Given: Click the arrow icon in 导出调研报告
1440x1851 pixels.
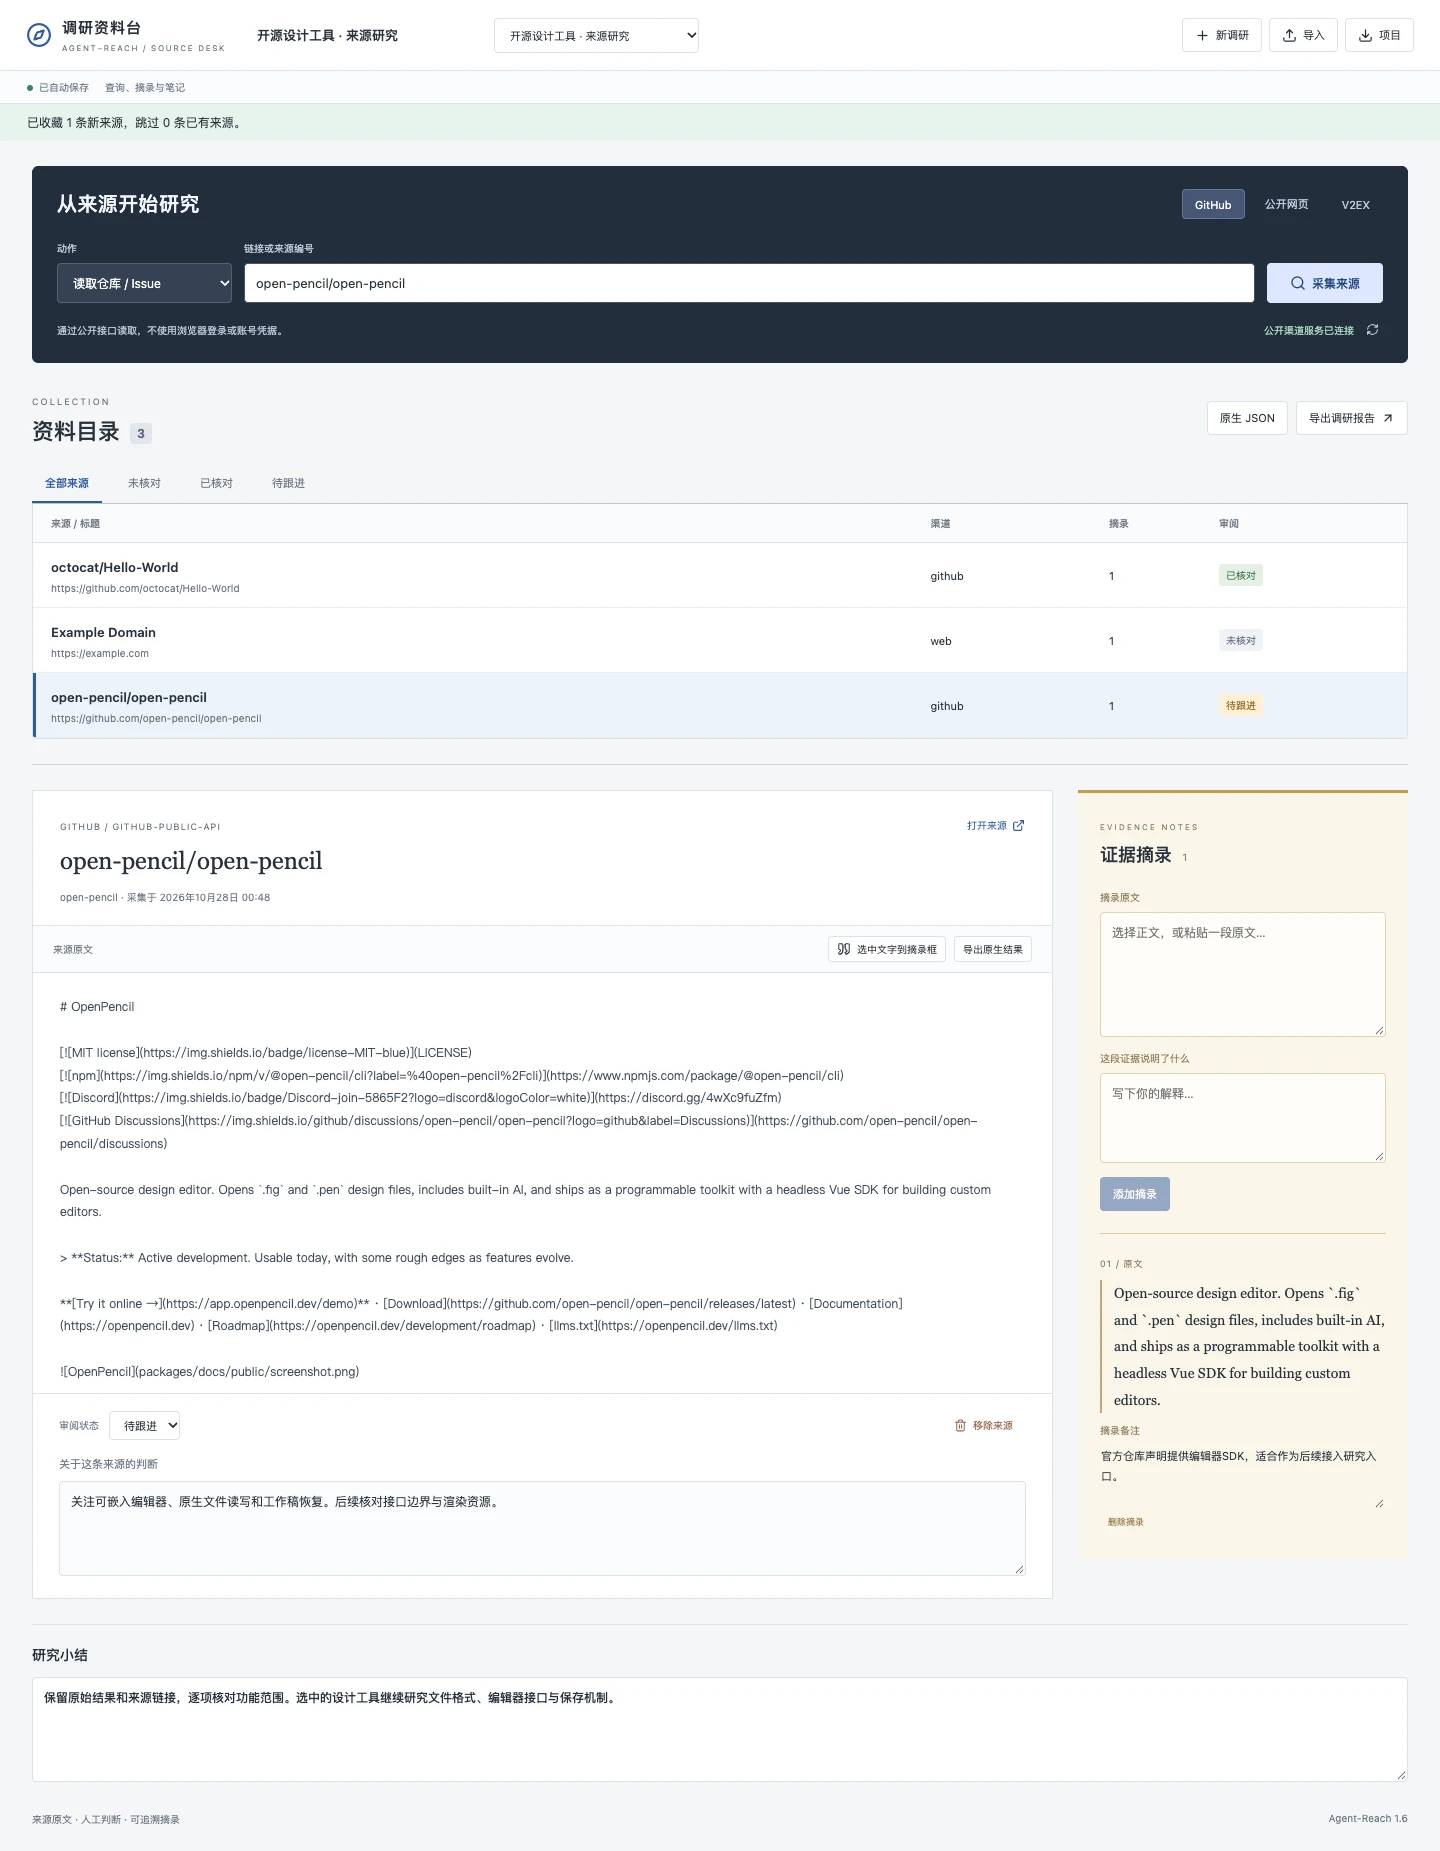Looking at the screenshot, I should coord(1387,418).
